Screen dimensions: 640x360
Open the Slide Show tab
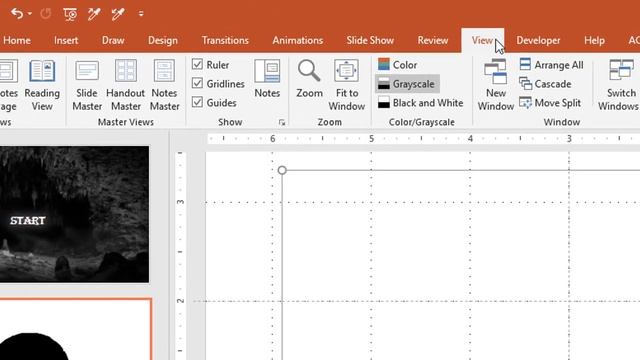coord(370,40)
